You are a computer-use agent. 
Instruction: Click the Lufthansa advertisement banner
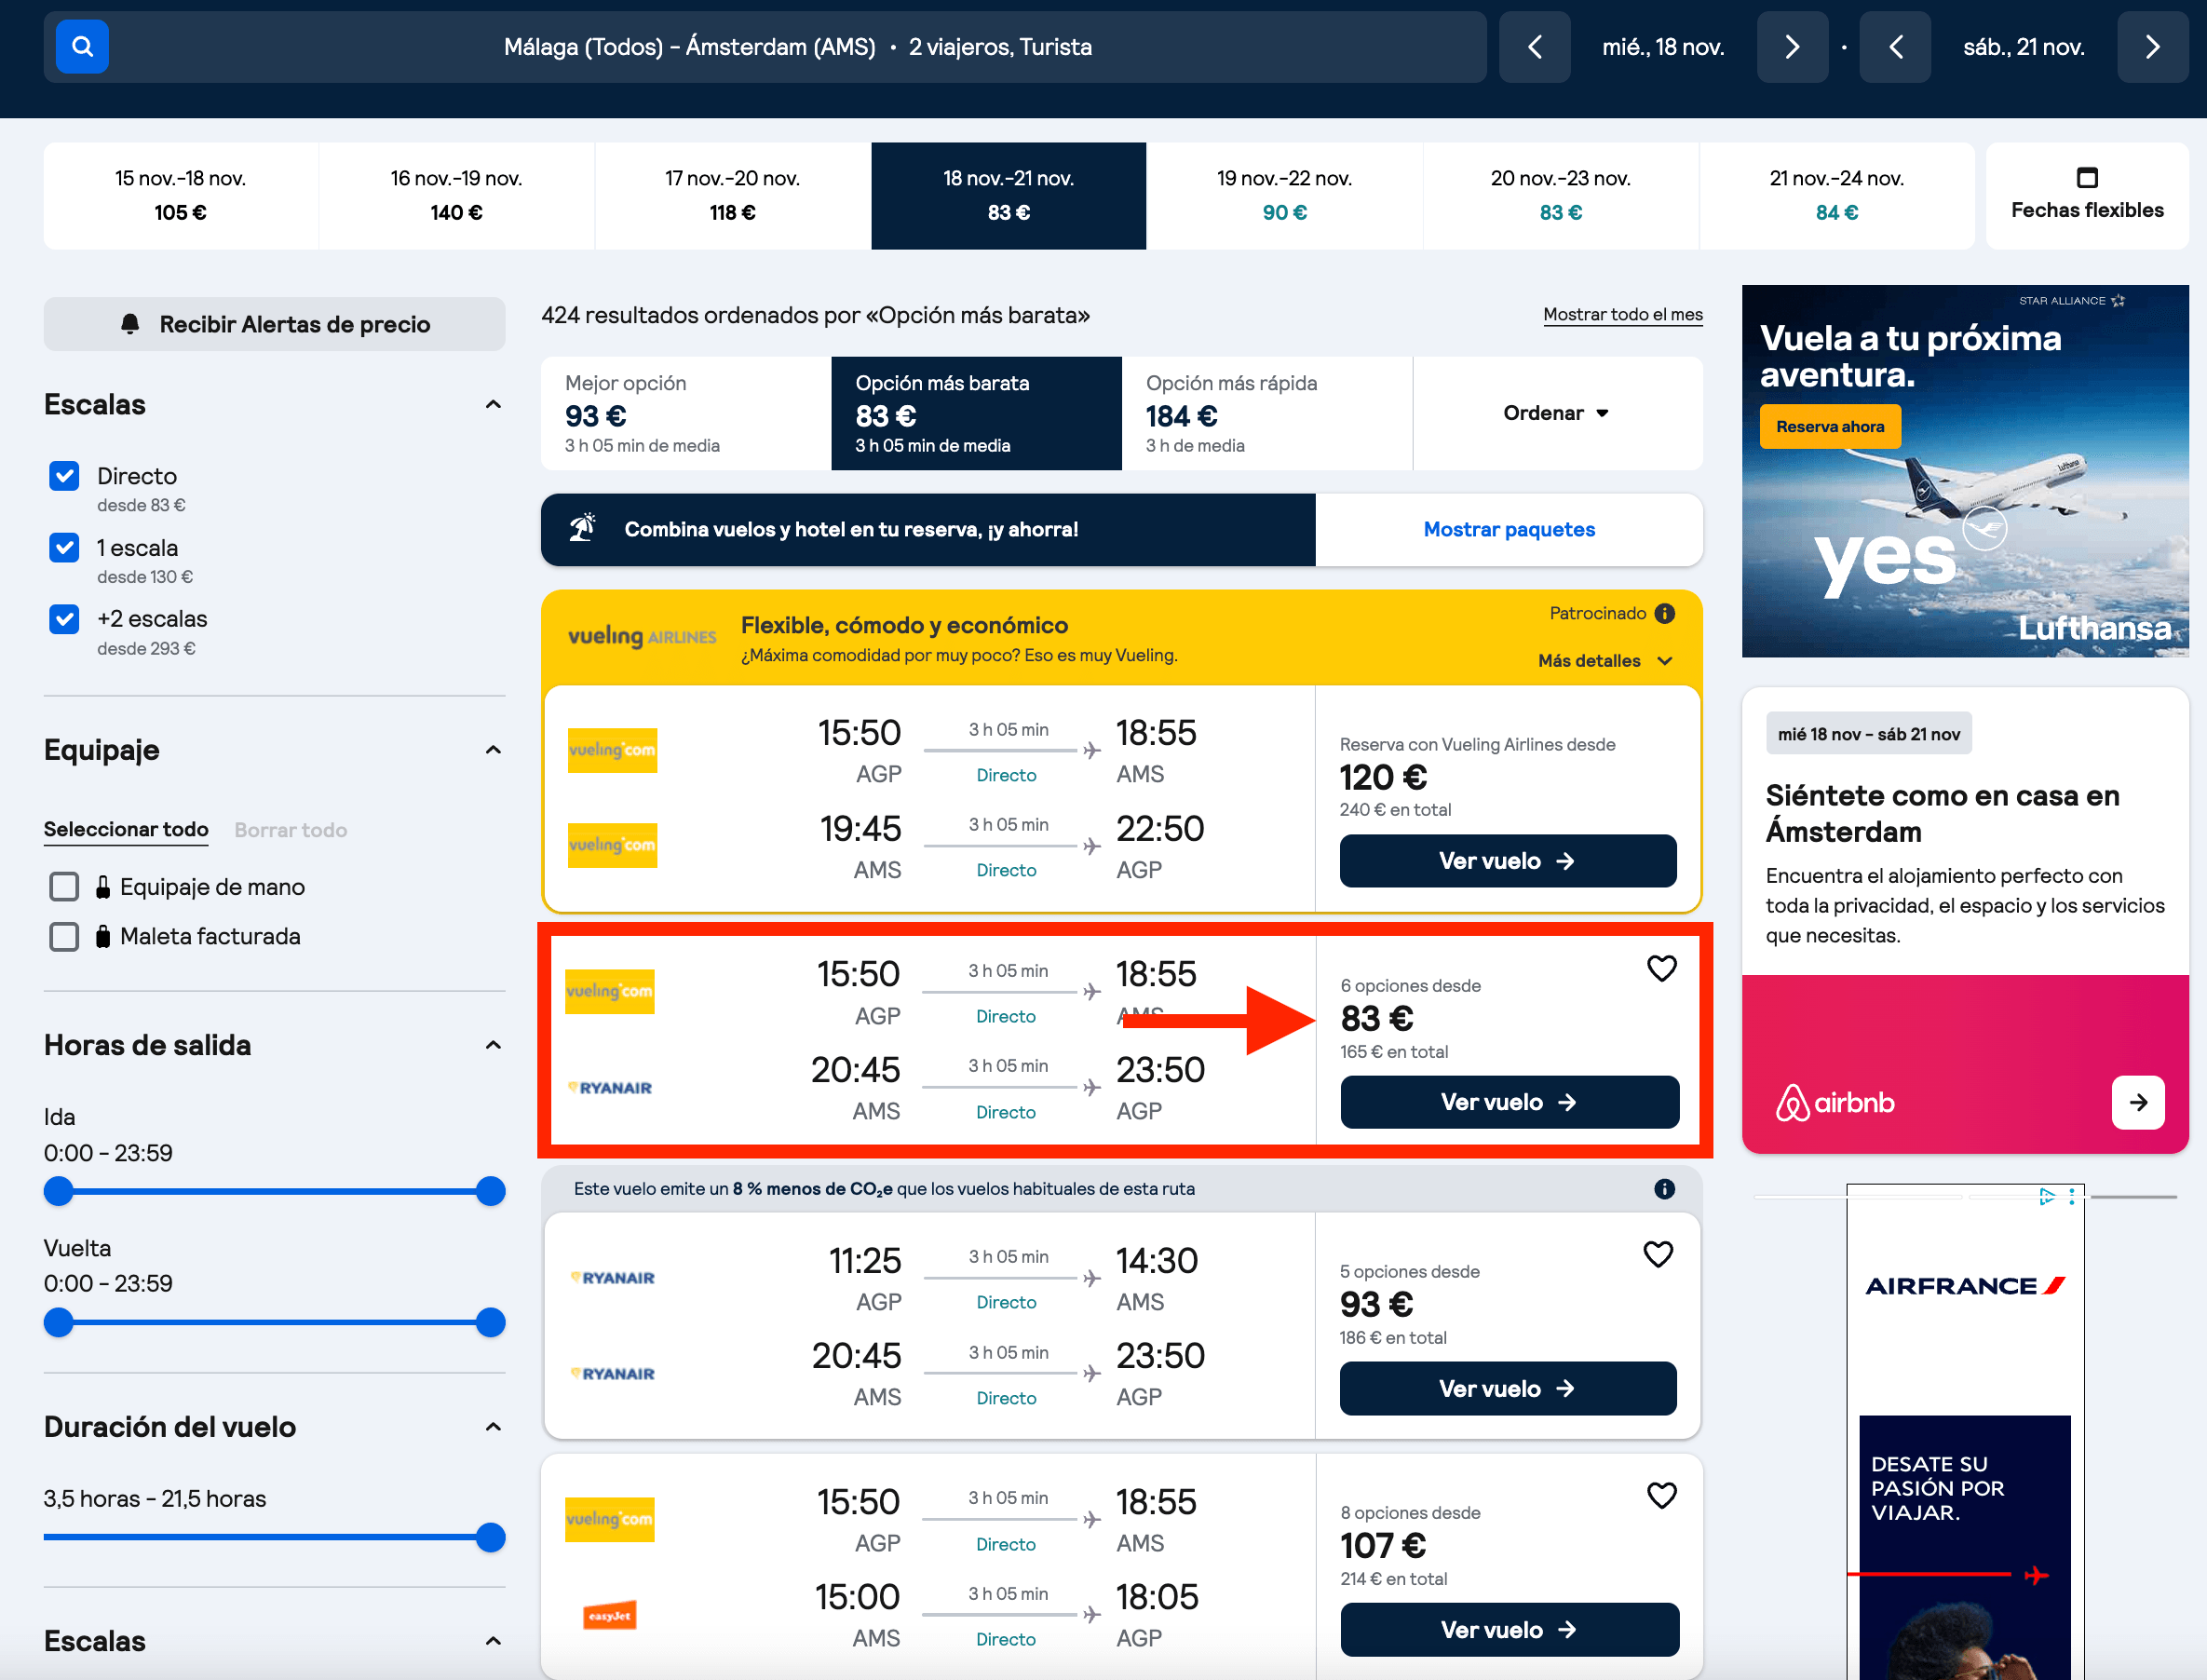click(x=1965, y=471)
